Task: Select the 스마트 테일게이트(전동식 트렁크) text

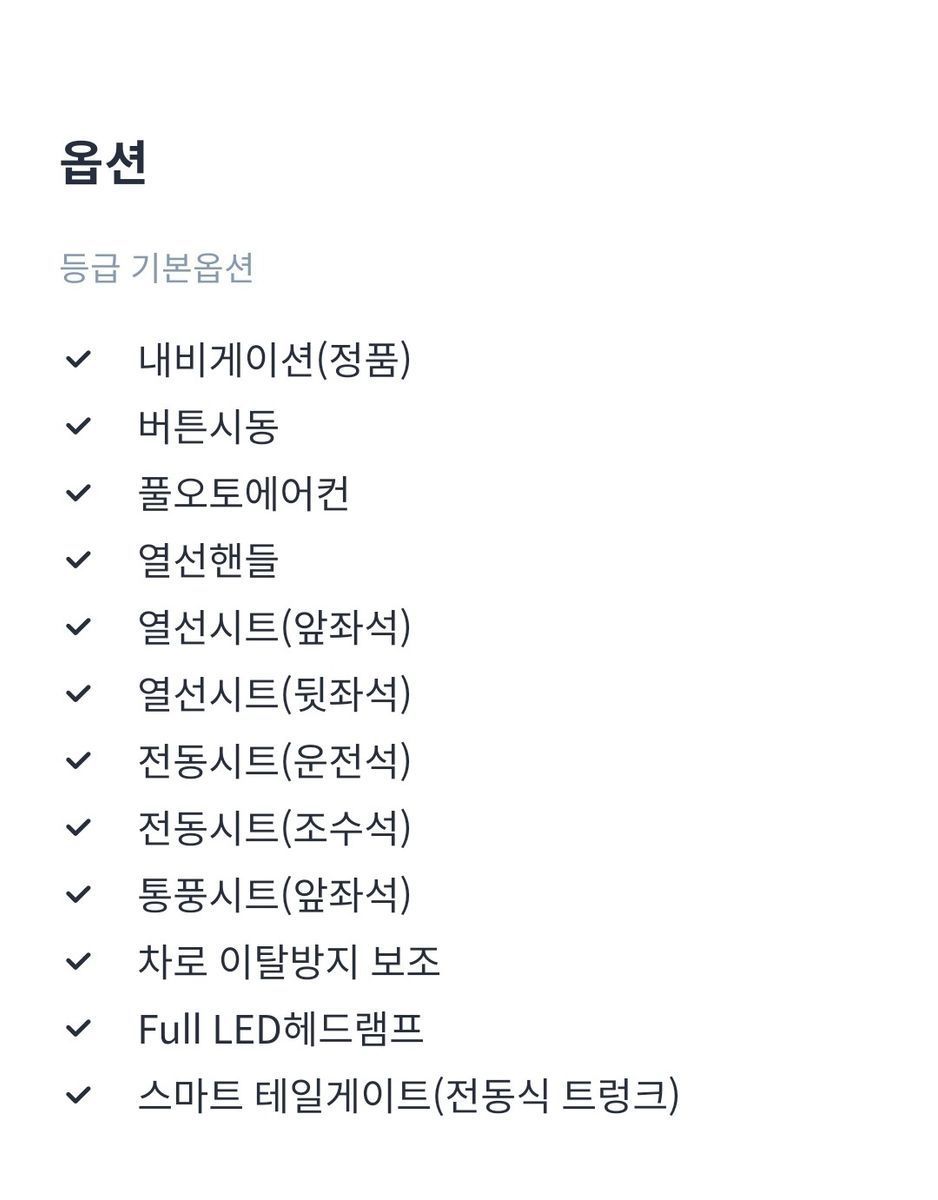Action: (408, 1096)
